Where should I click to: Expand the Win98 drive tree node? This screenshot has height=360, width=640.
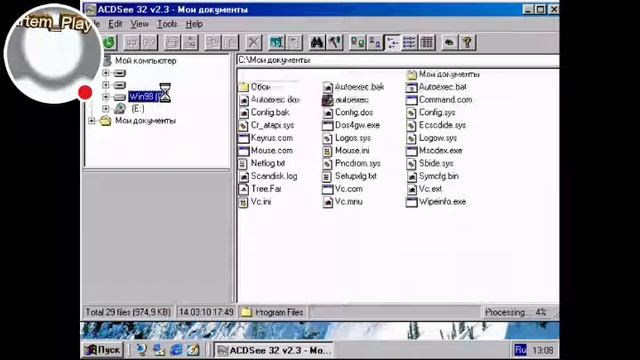coord(106,97)
